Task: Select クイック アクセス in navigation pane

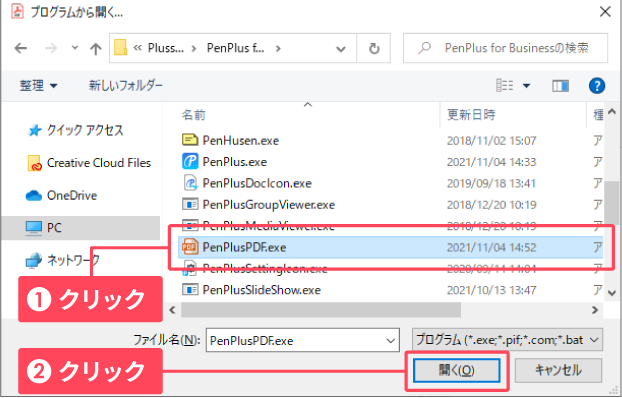Action: [x=85, y=130]
